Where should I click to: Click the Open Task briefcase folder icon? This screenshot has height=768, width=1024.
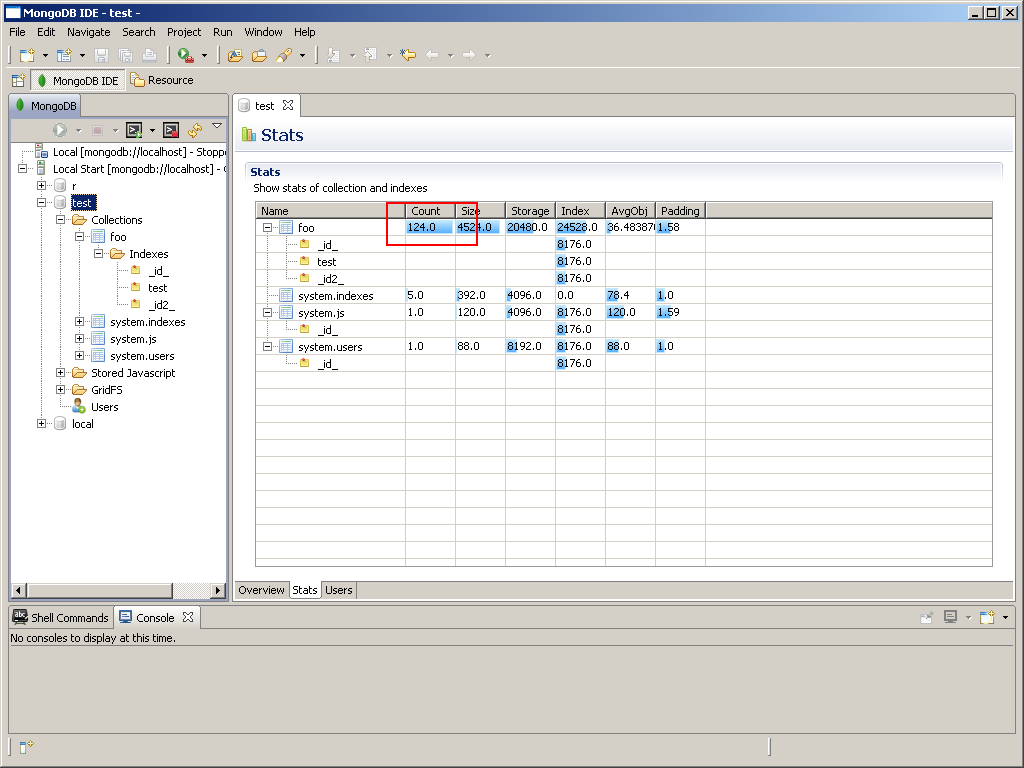(x=259, y=56)
